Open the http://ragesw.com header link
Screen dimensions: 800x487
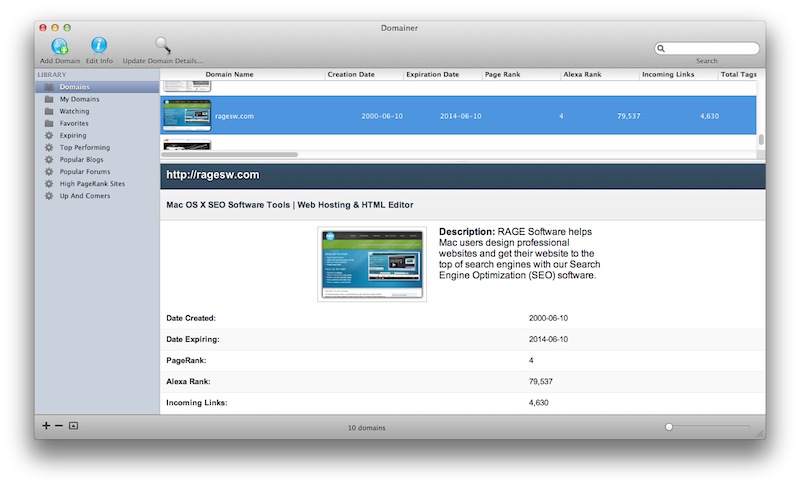[x=213, y=175]
